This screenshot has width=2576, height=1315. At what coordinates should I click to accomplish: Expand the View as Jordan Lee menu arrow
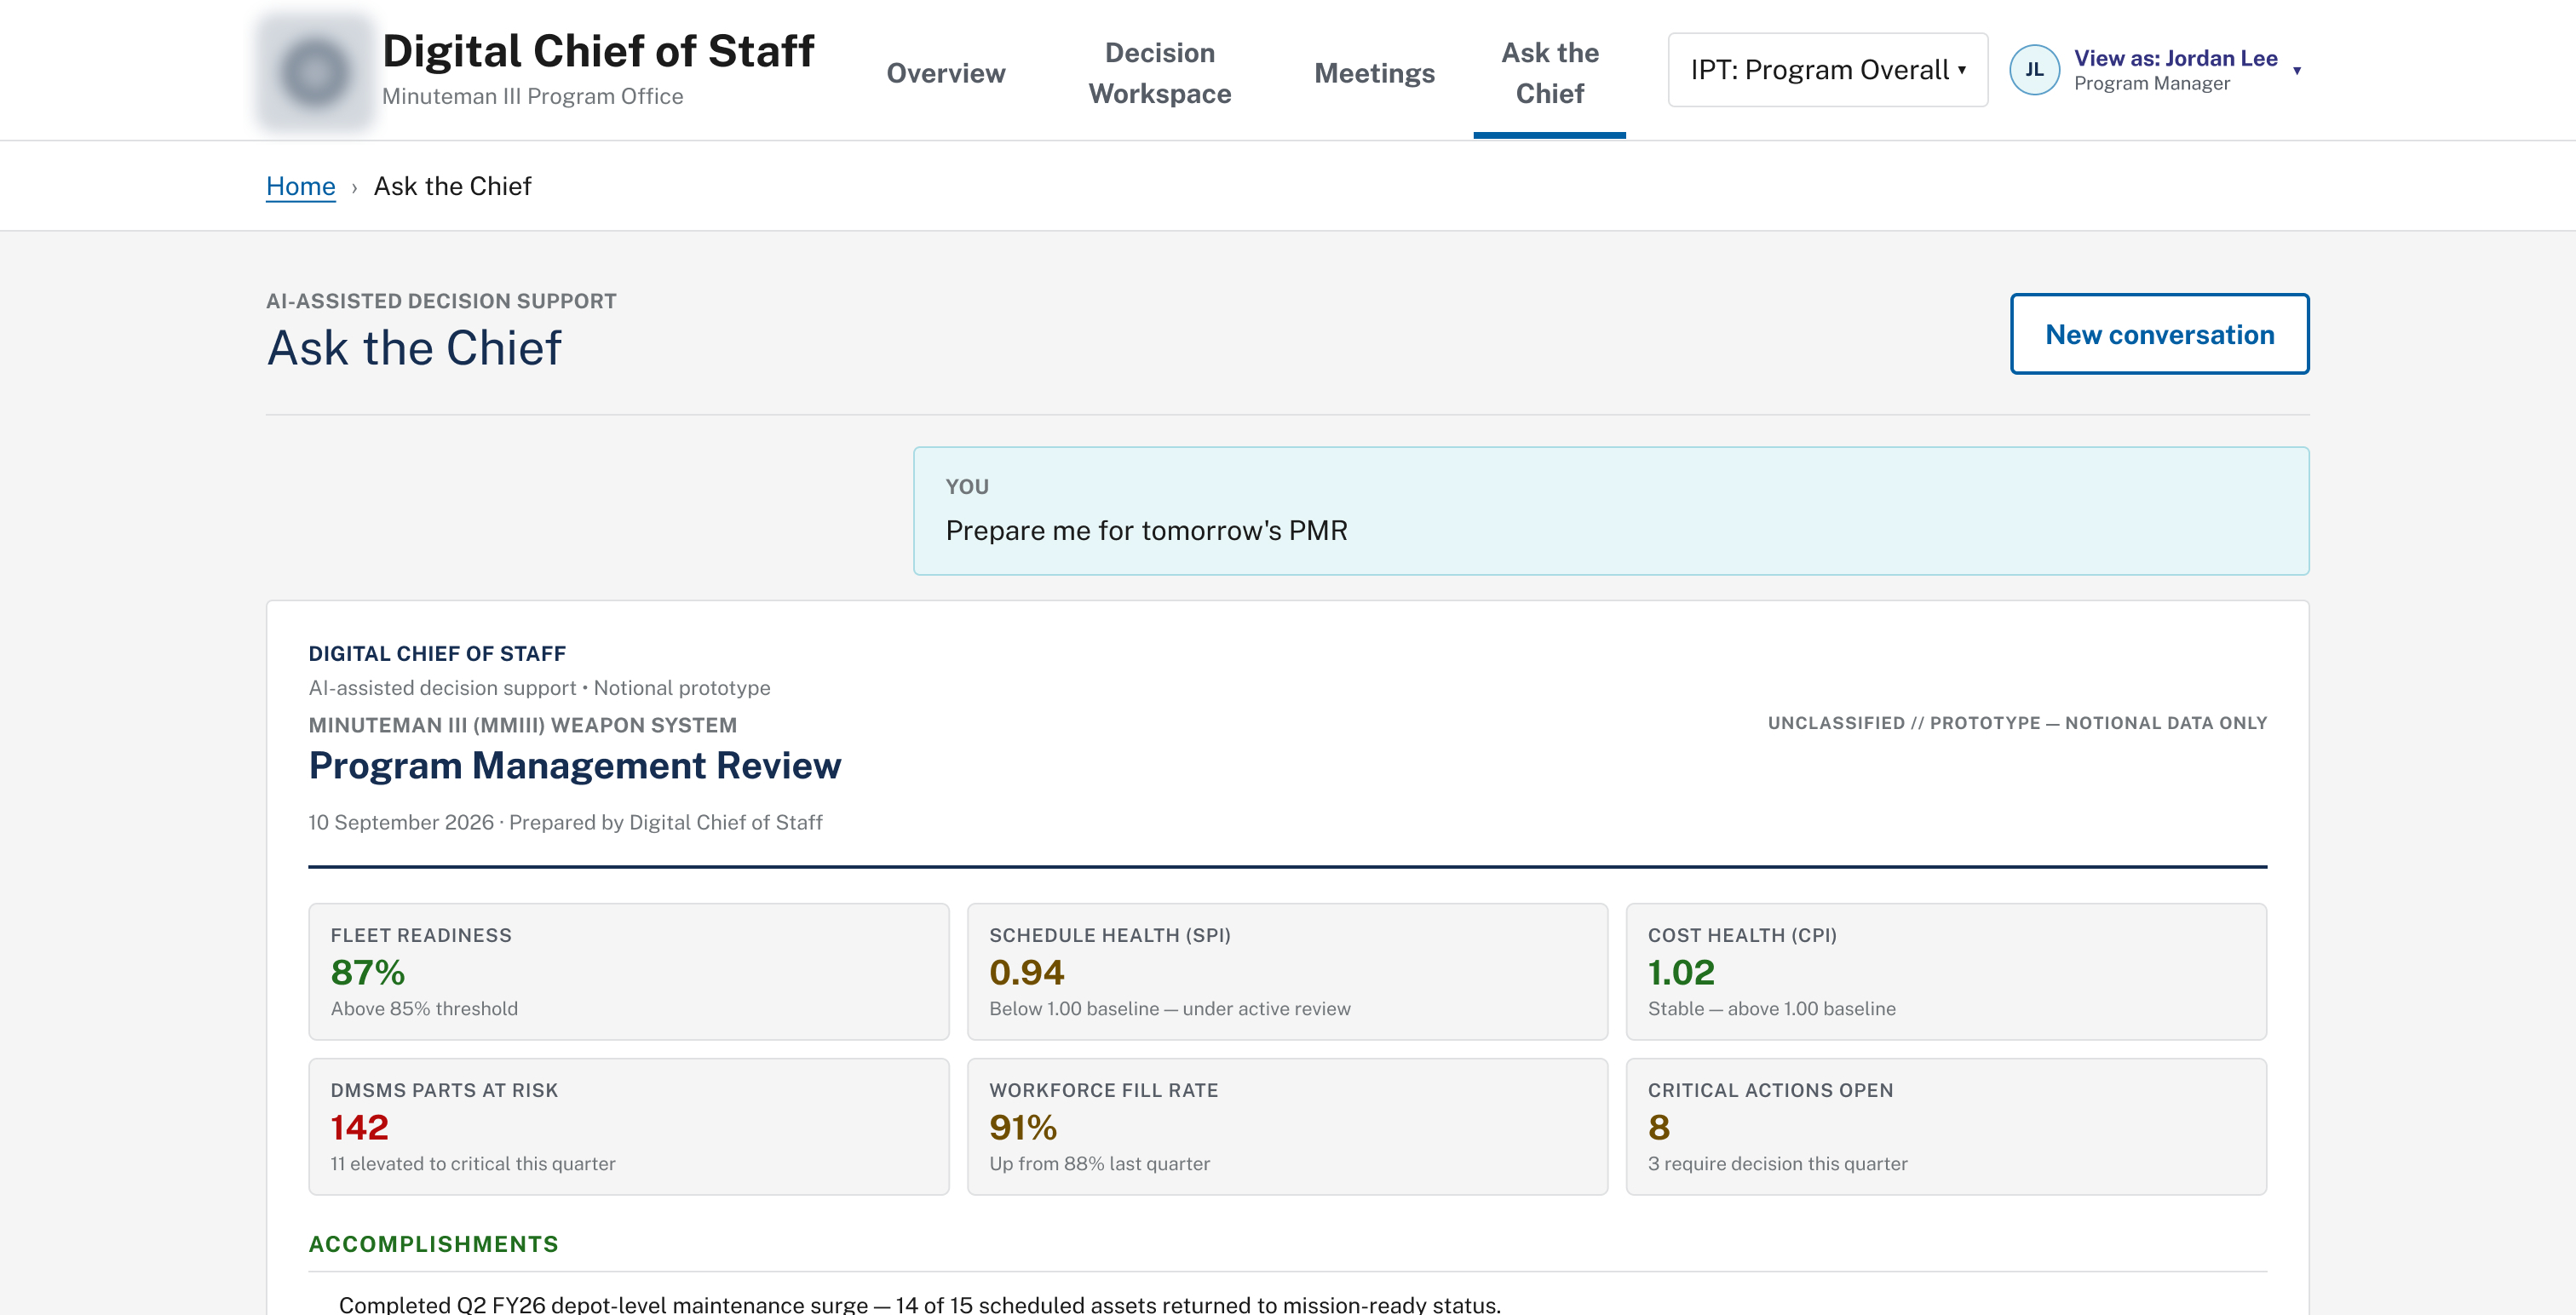(x=2297, y=71)
